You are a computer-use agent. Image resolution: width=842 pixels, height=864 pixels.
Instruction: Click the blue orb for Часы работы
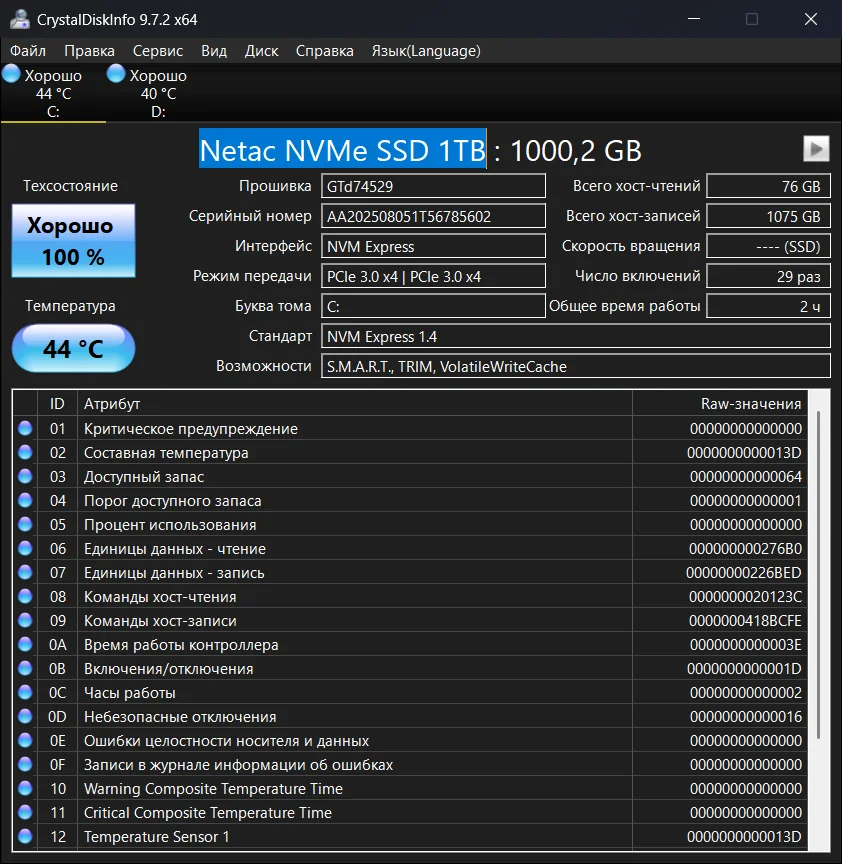(25, 693)
